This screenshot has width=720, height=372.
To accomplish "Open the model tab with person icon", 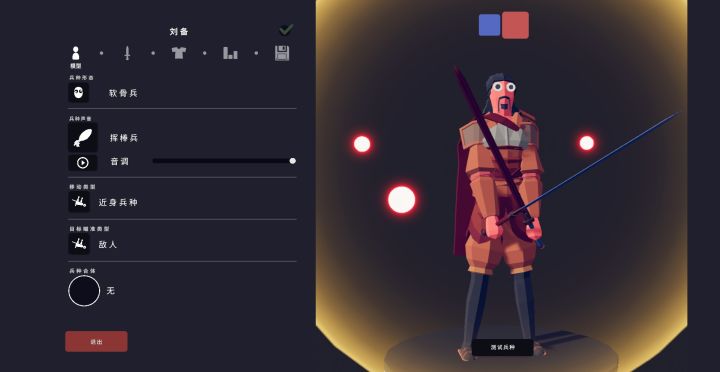I will (x=76, y=53).
